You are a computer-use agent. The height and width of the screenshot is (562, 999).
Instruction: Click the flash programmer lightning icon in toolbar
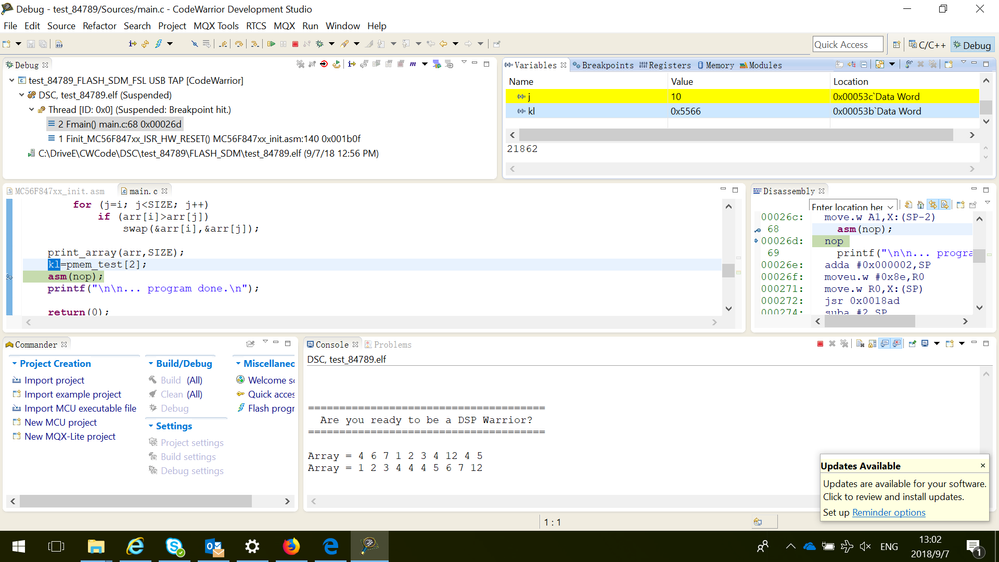[x=158, y=44]
